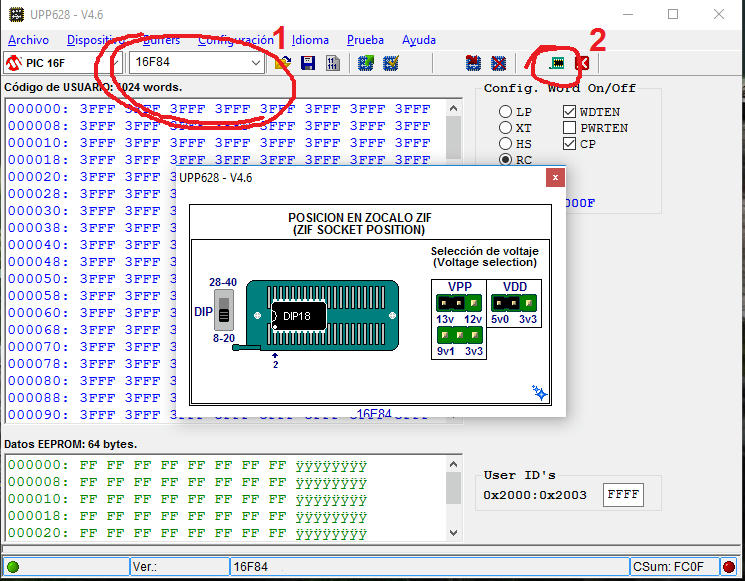Open the Configuración menu
745x581 pixels.
236,40
